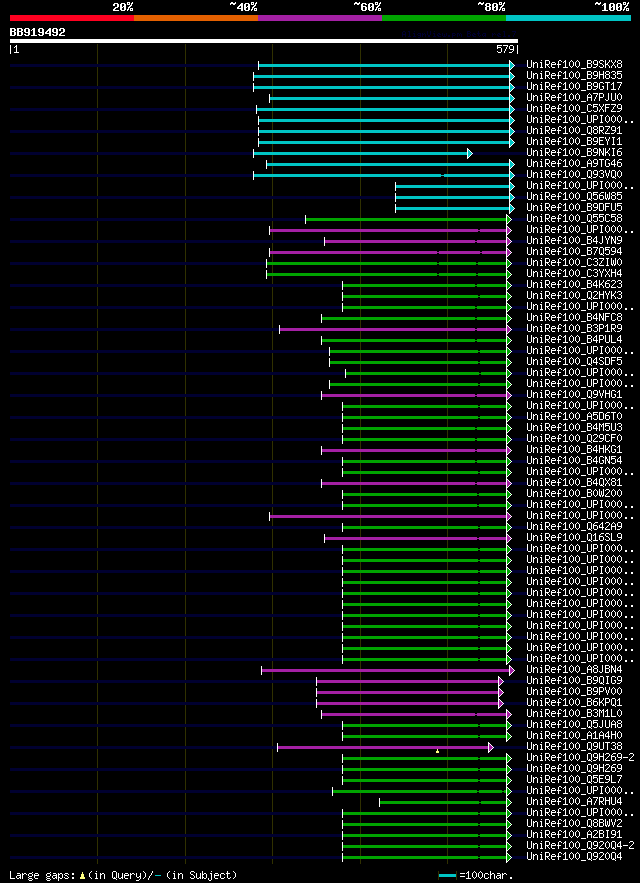Select the white BB919492 query bar
The width and height of the screenshot is (640, 883).
coord(264,41)
